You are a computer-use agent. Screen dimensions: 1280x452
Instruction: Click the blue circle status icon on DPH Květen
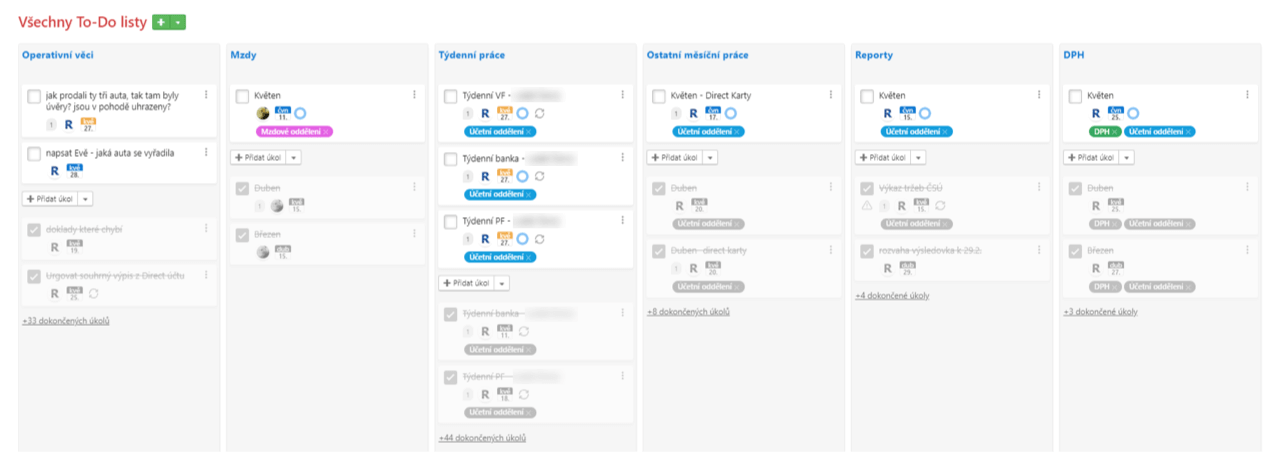click(1133, 114)
